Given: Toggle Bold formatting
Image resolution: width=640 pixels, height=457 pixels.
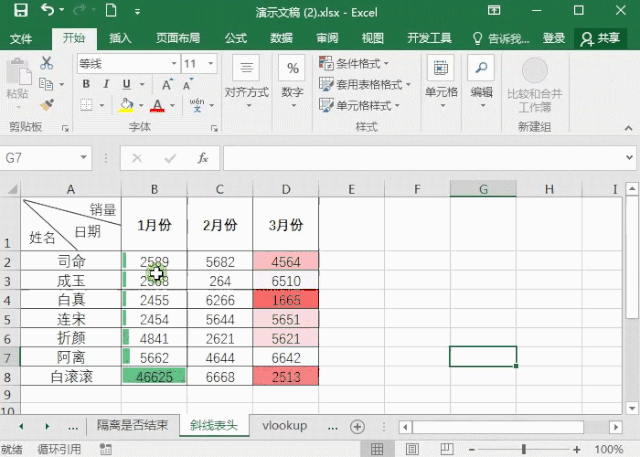Looking at the screenshot, I should (86, 84).
